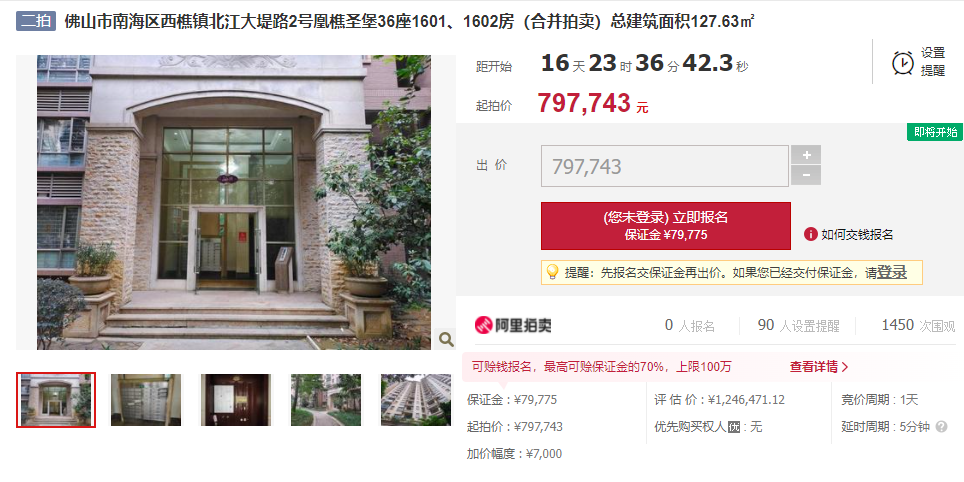Select the mailbox photo thumbnail
964x482 pixels.
[x=146, y=400]
